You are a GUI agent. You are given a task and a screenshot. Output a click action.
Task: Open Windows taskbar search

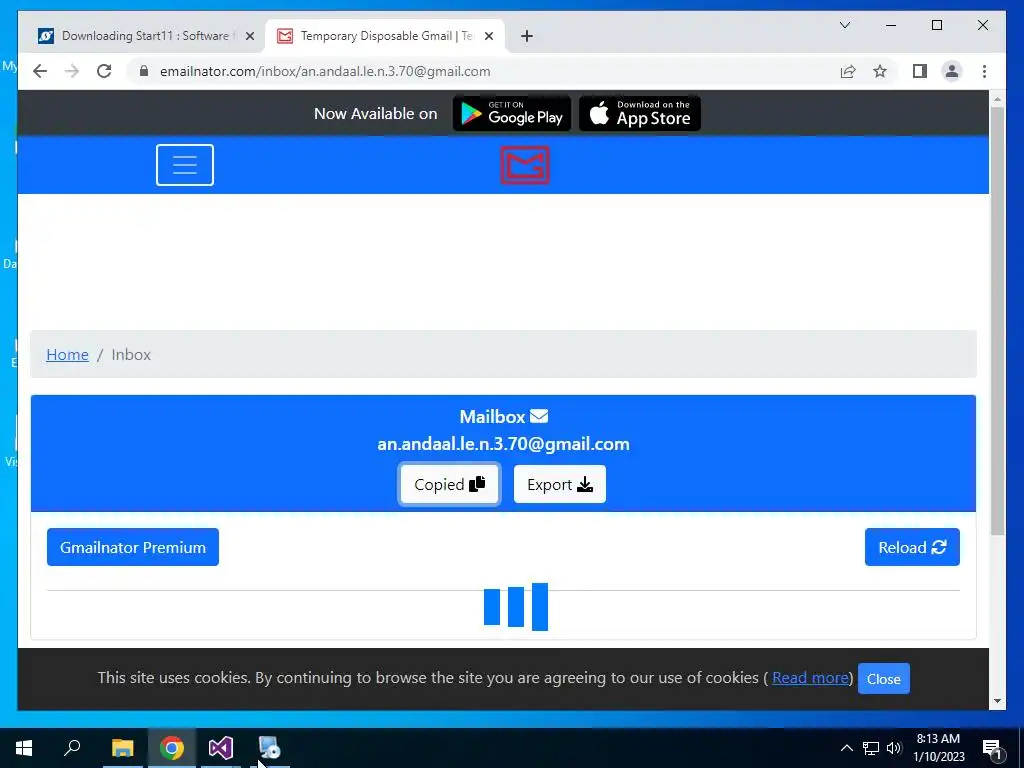click(x=72, y=748)
